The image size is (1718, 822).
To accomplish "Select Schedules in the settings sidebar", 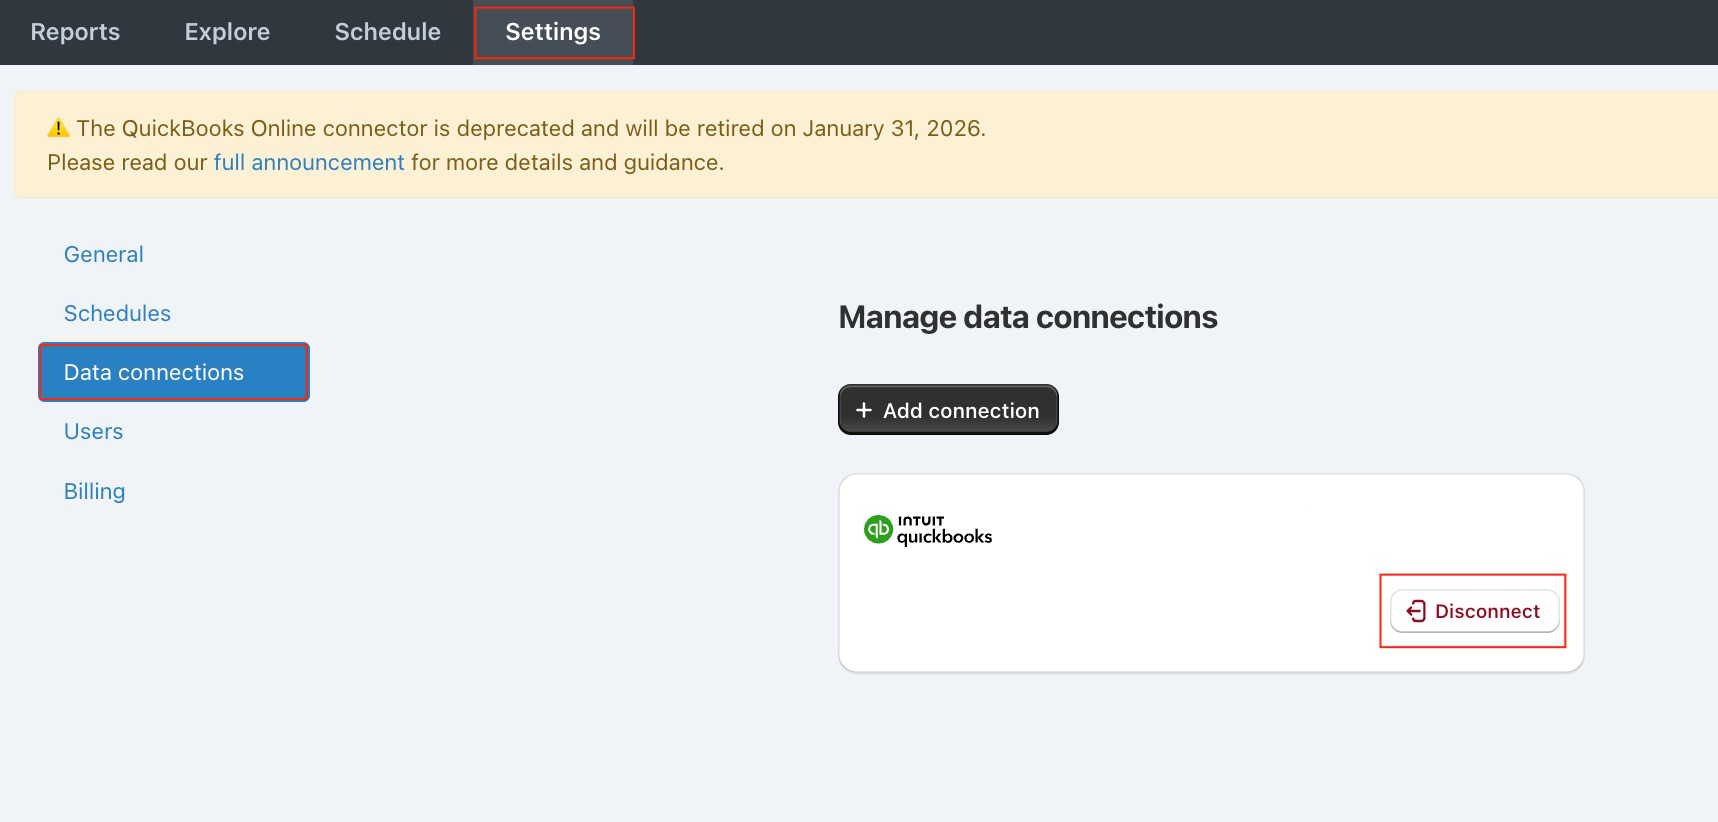I will [117, 314].
